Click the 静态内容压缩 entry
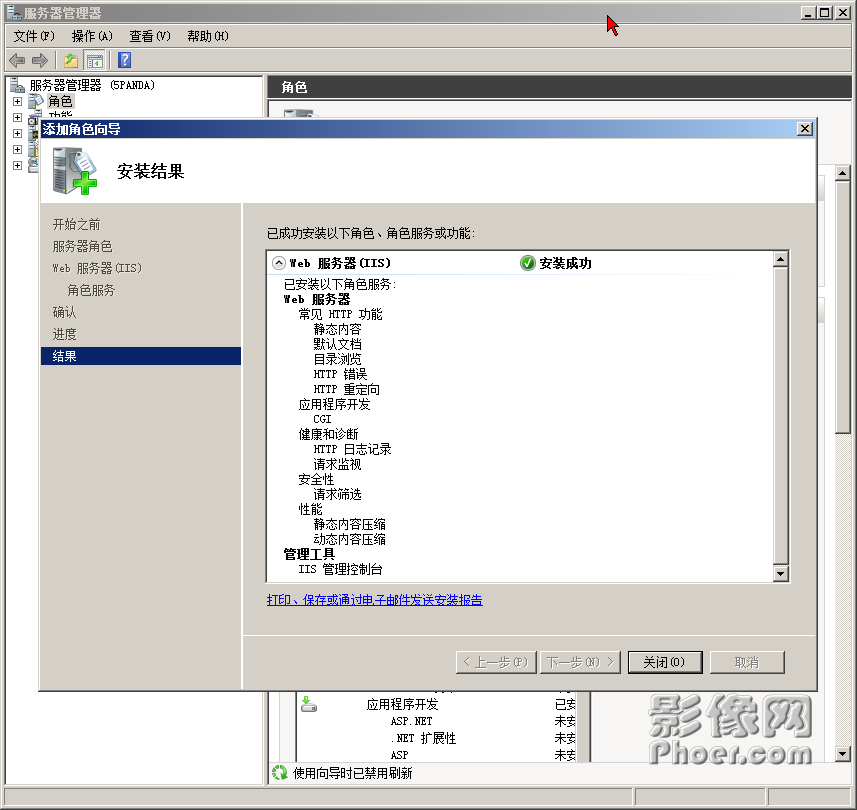 click(350, 524)
